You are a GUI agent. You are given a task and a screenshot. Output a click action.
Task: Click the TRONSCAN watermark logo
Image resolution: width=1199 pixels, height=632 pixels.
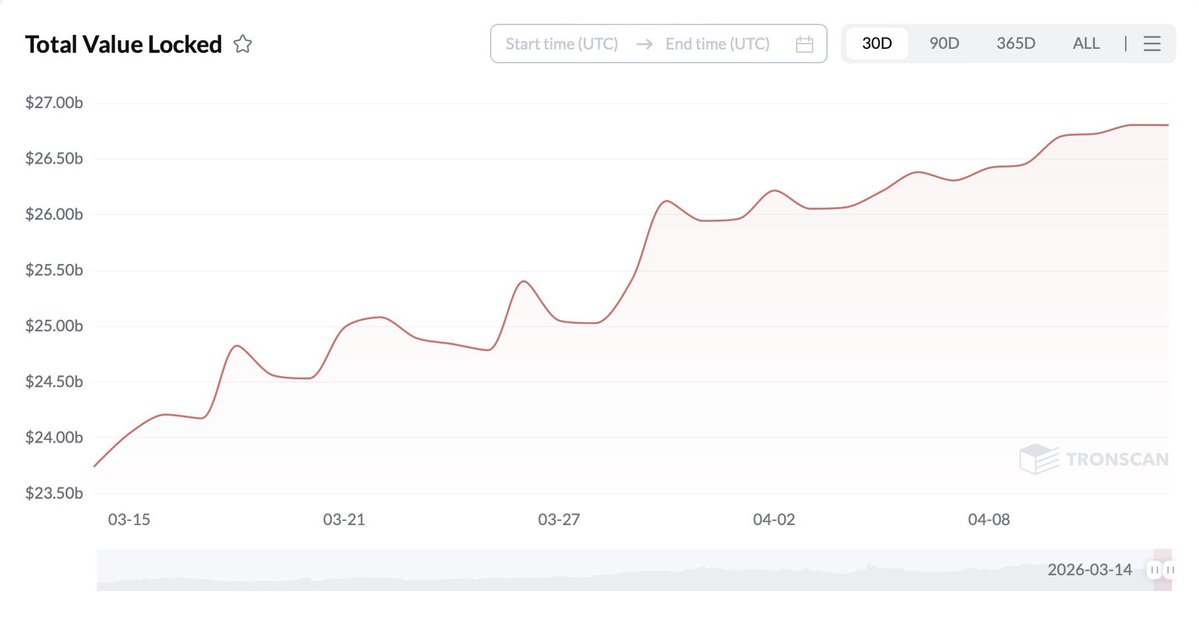[1094, 459]
